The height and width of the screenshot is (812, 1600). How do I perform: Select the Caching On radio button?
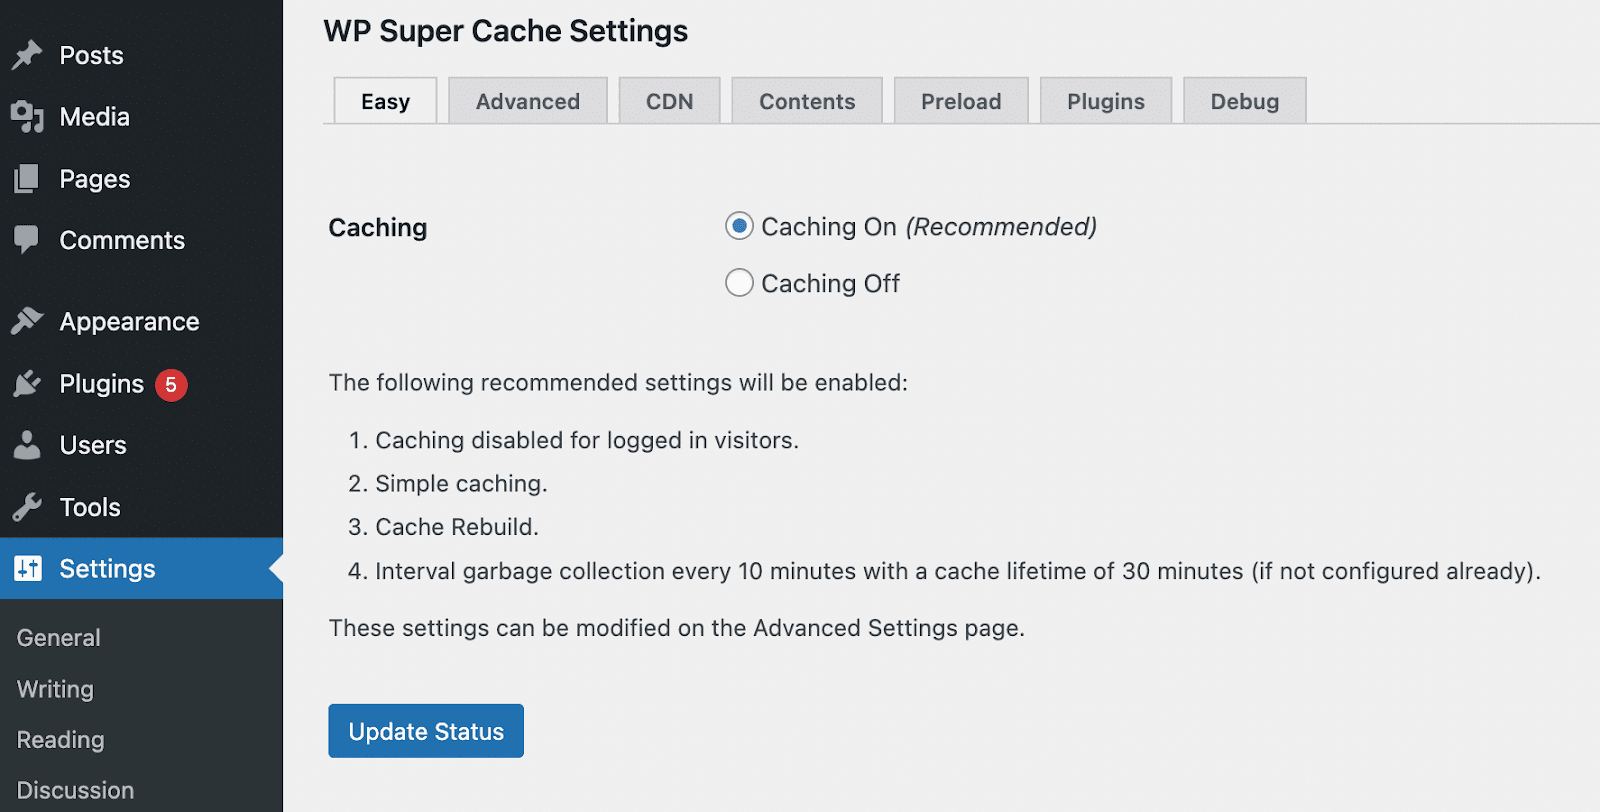tap(738, 226)
